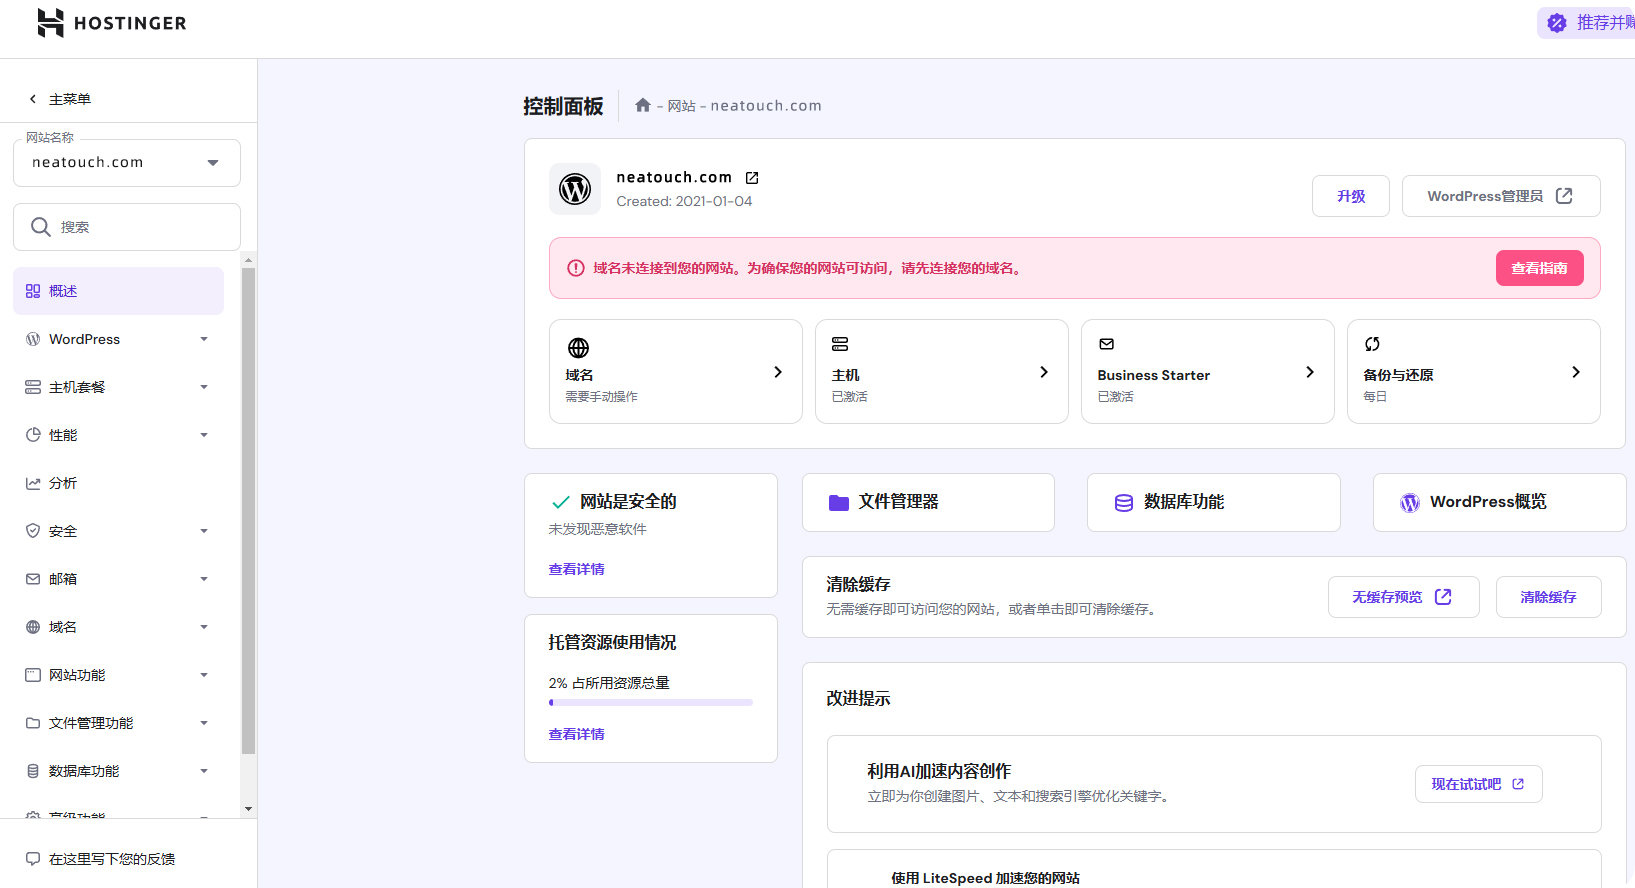Image resolution: width=1635 pixels, height=888 pixels.
Task: Expand the 域名 sidebar menu arrow
Action: pos(204,627)
